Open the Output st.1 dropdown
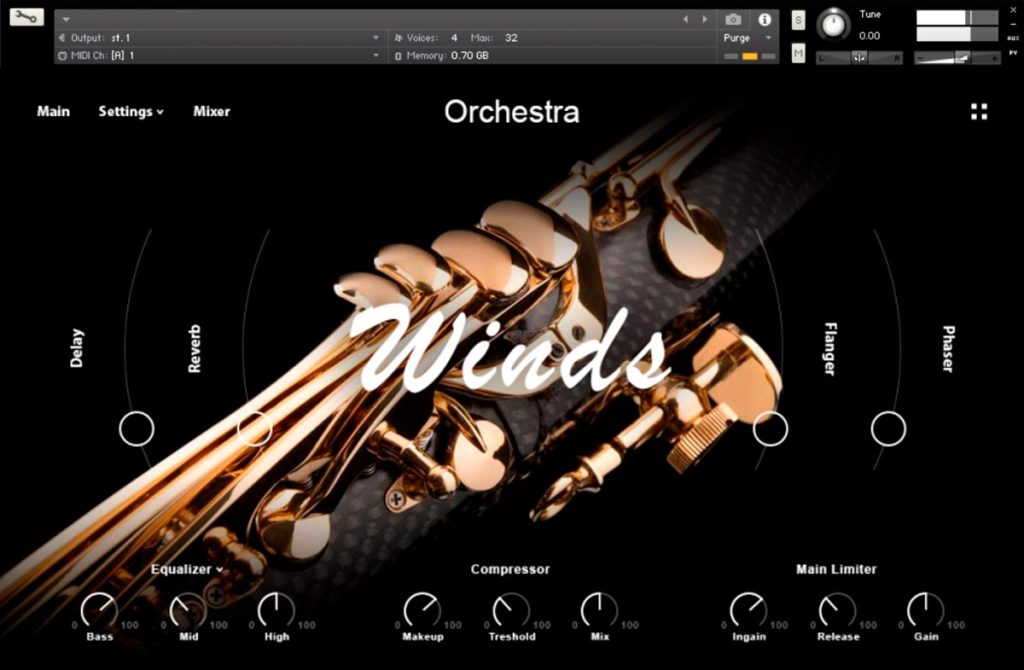Screen dimensions: 1024x670 pyautogui.click(x=219, y=38)
